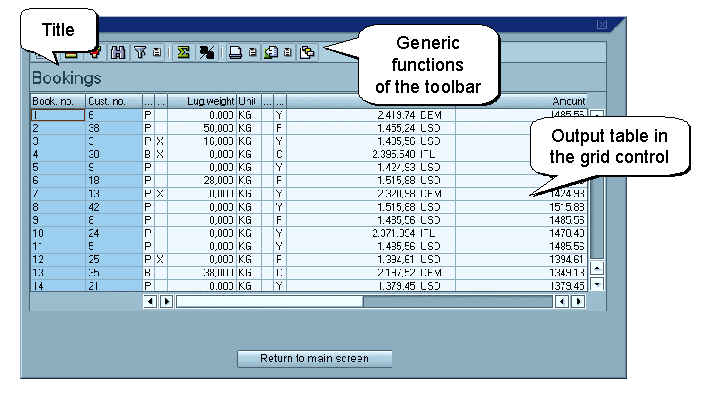
Task: Select the Book. no. column header
Action: coord(57,101)
